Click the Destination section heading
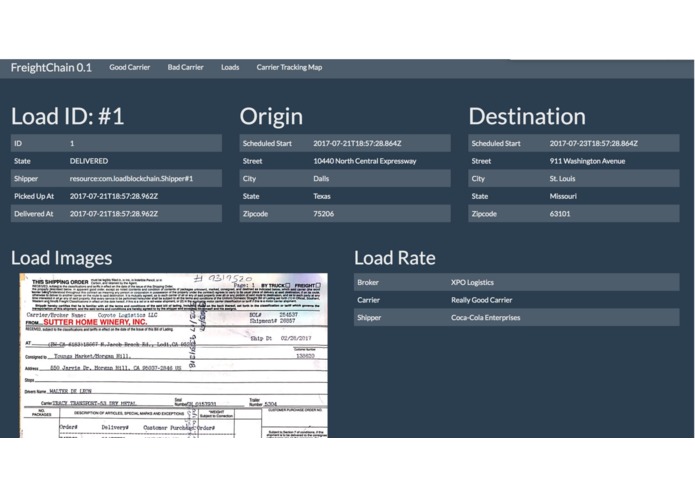 (x=527, y=117)
